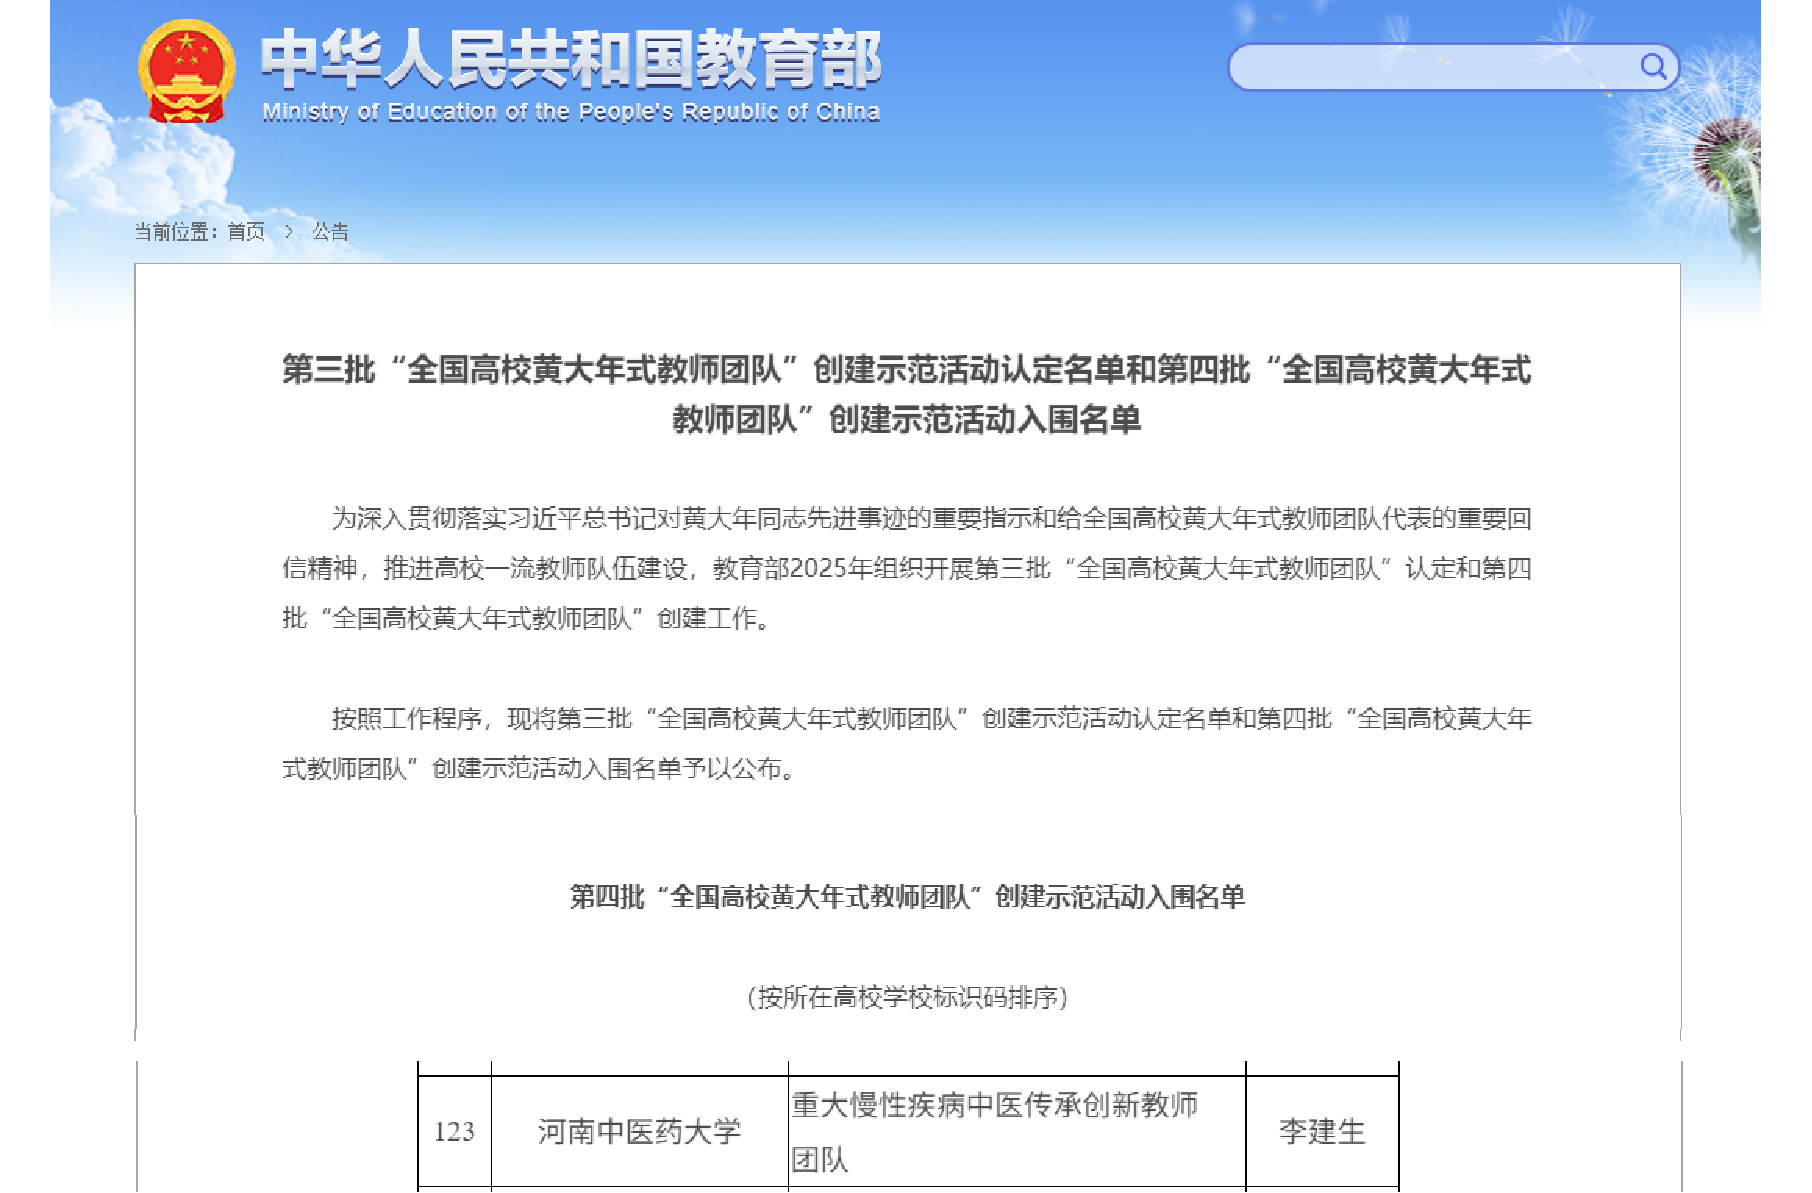Image resolution: width=1812 pixels, height=1193 pixels.
Task: Click the national emblem logo
Action: [186, 71]
